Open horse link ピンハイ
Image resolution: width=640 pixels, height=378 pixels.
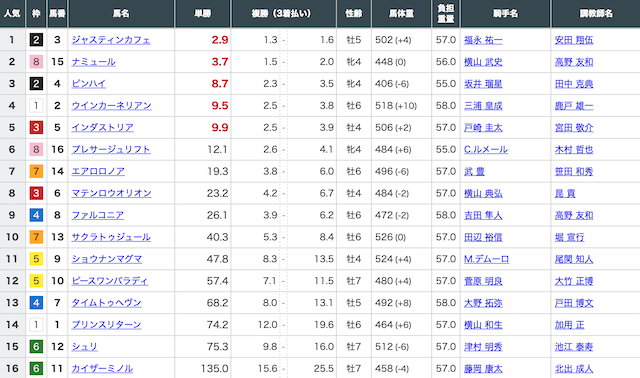click(x=89, y=84)
